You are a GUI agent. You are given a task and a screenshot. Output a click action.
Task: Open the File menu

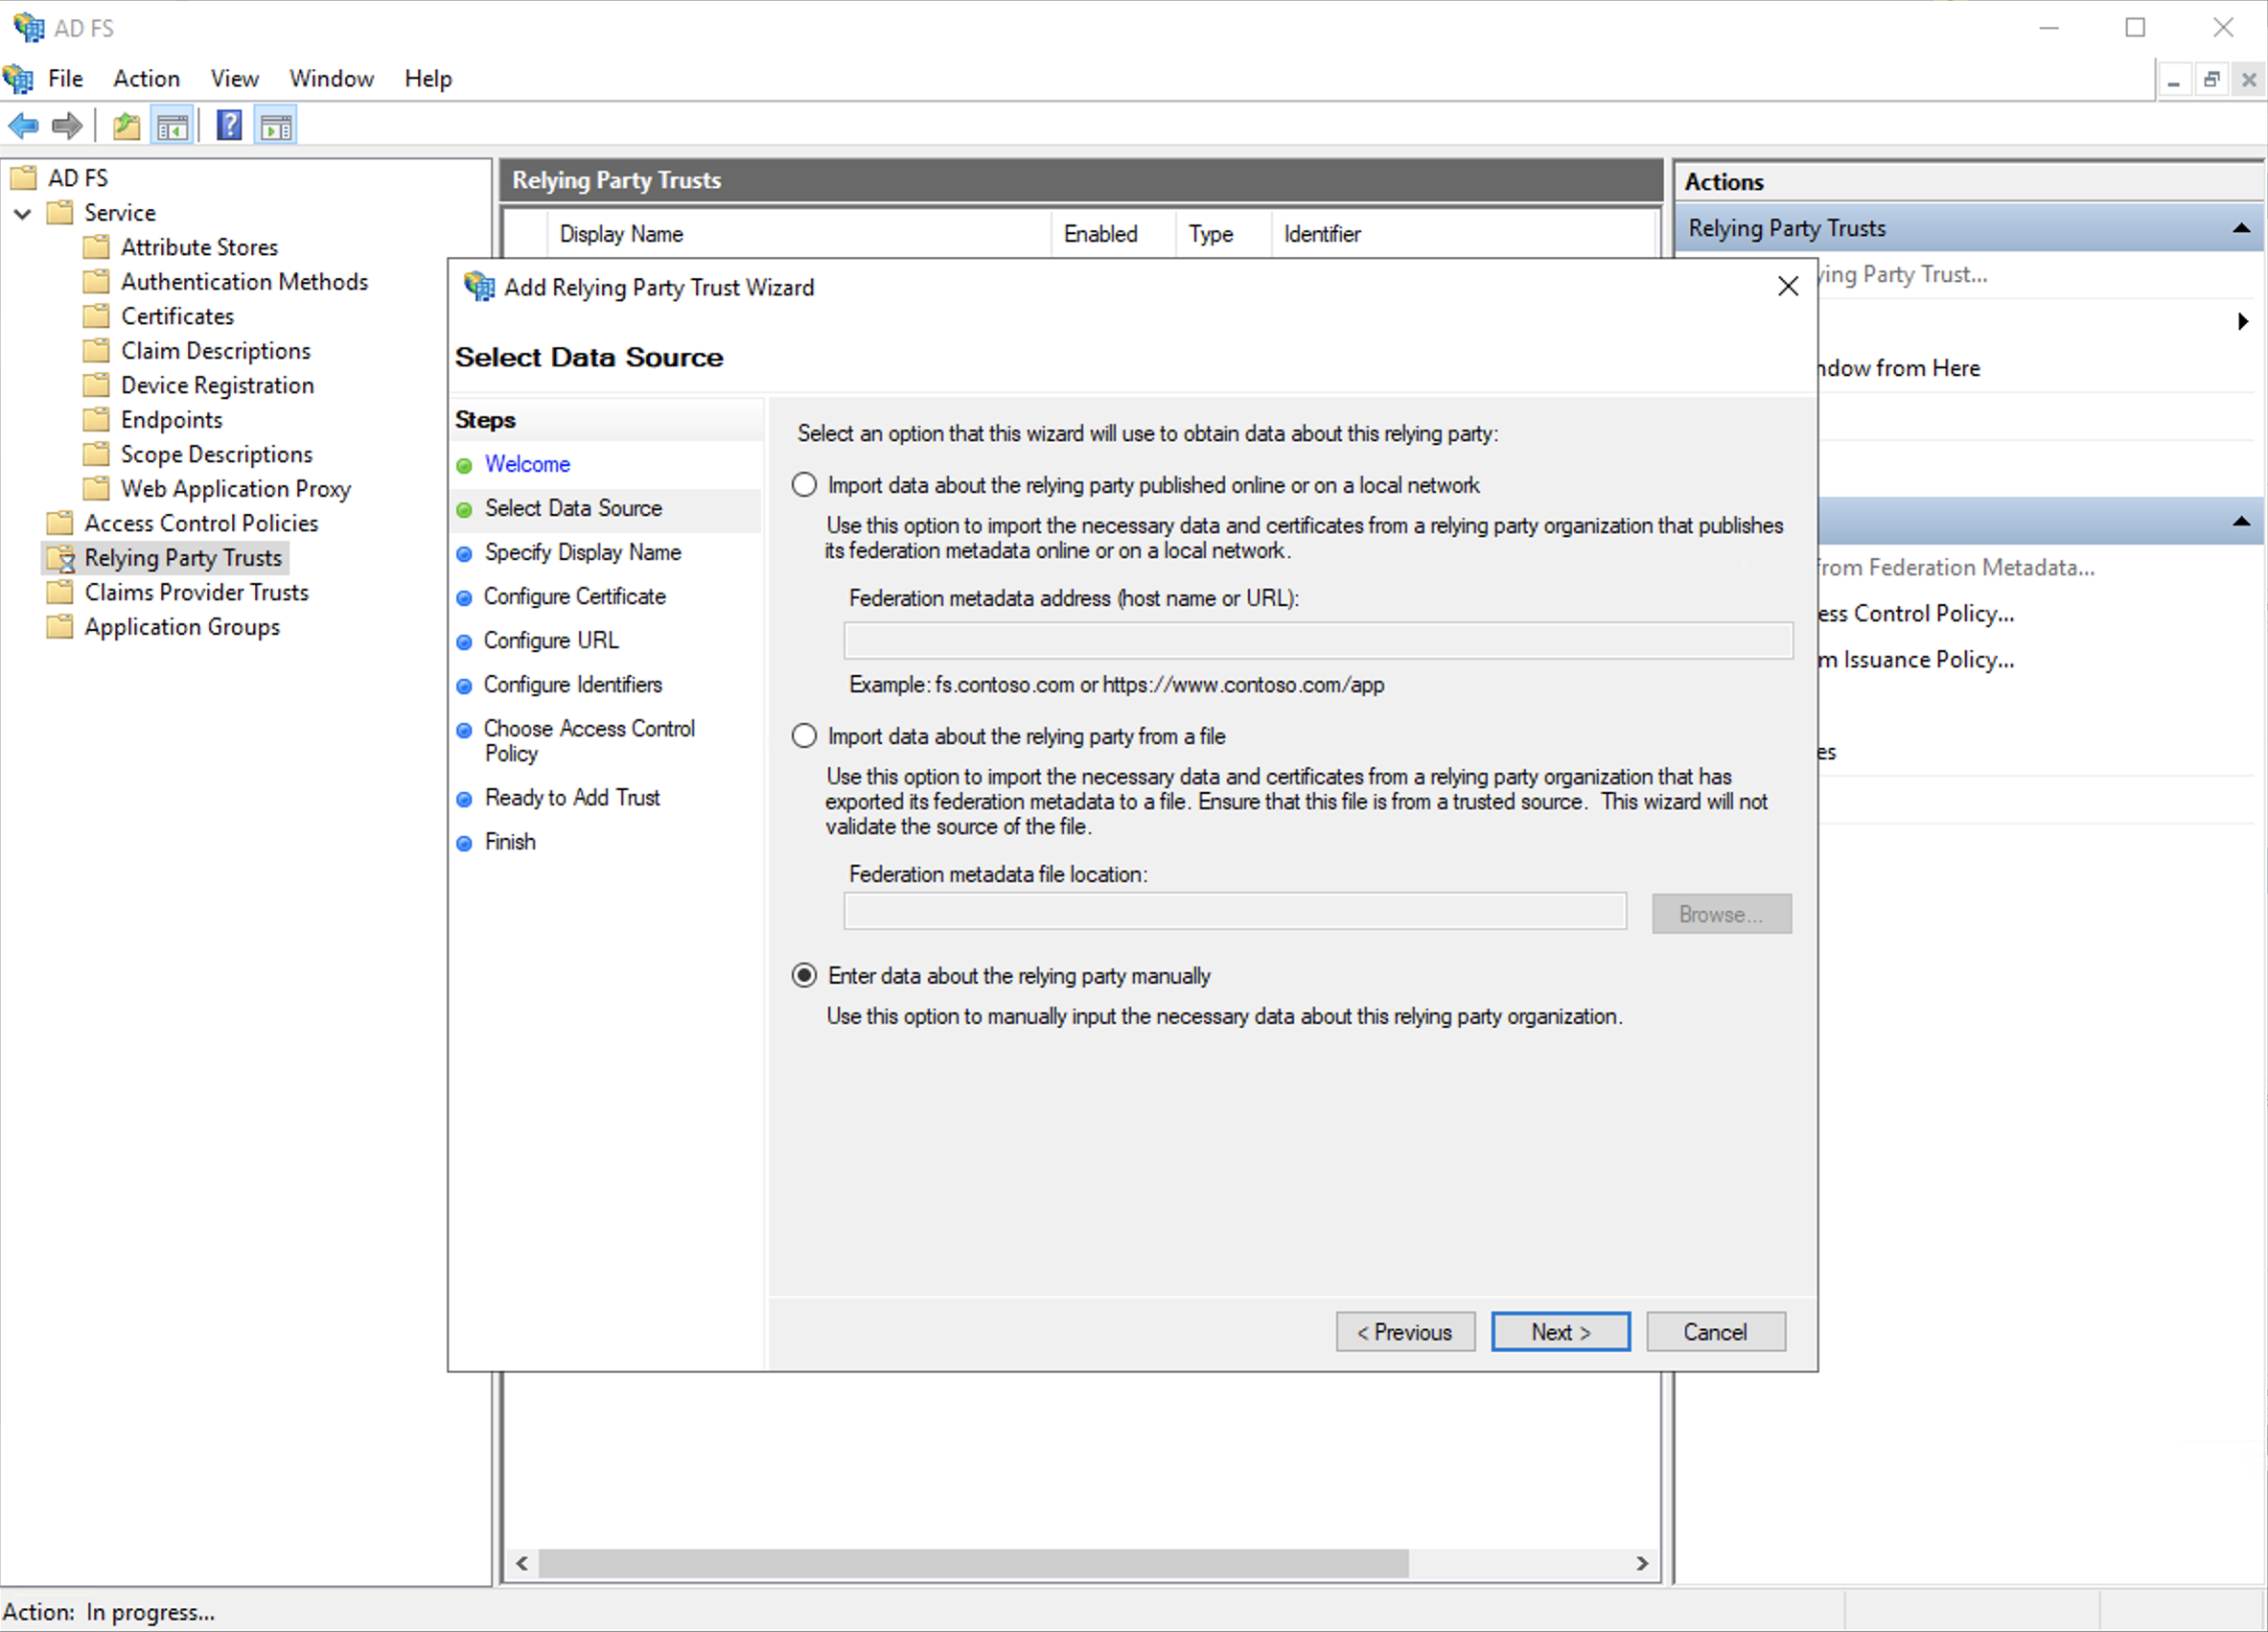coord(65,78)
